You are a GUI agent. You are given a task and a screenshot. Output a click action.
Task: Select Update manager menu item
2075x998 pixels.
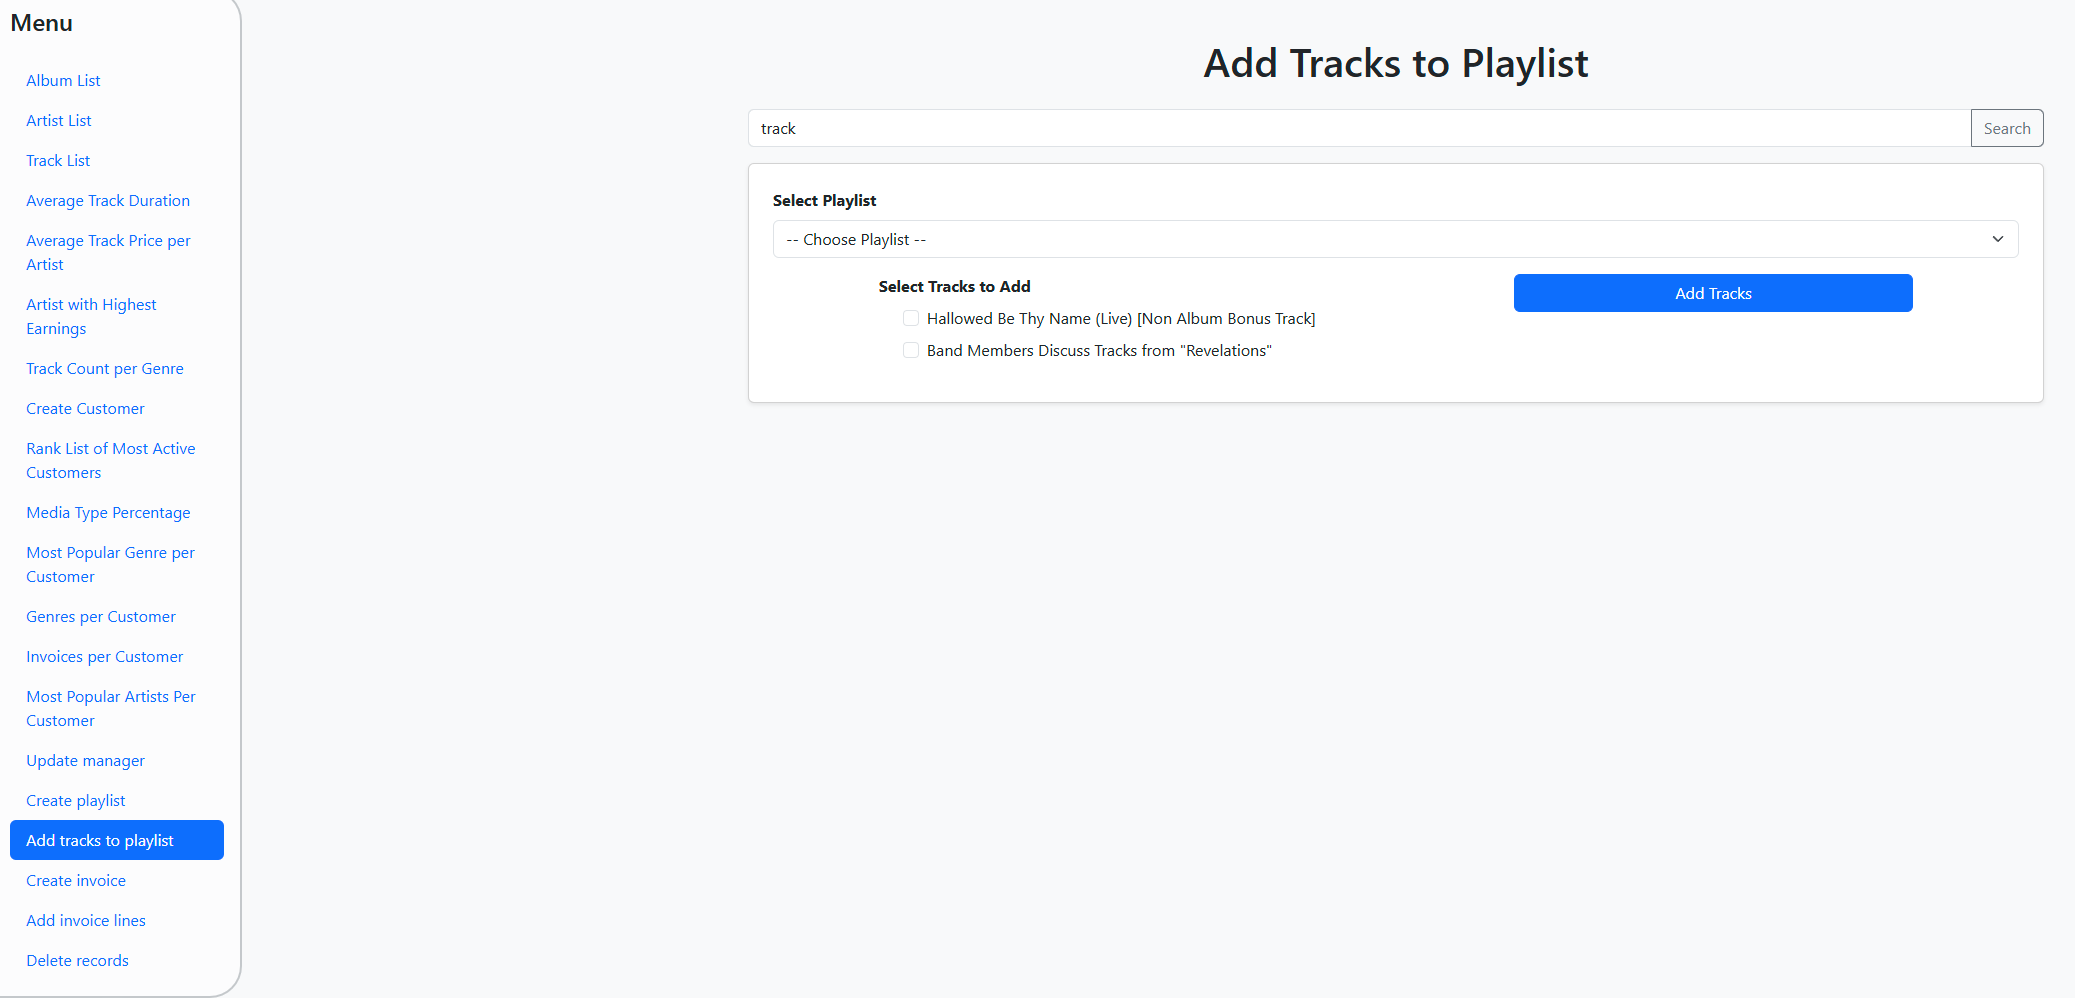tap(85, 760)
